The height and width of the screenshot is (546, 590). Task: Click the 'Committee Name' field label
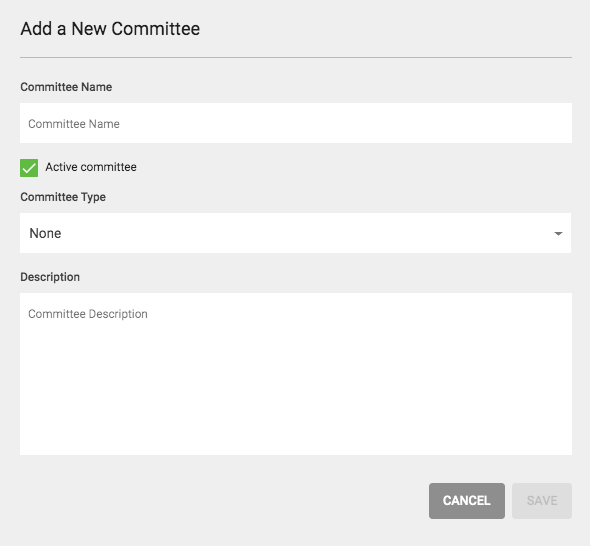click(66, 87)
